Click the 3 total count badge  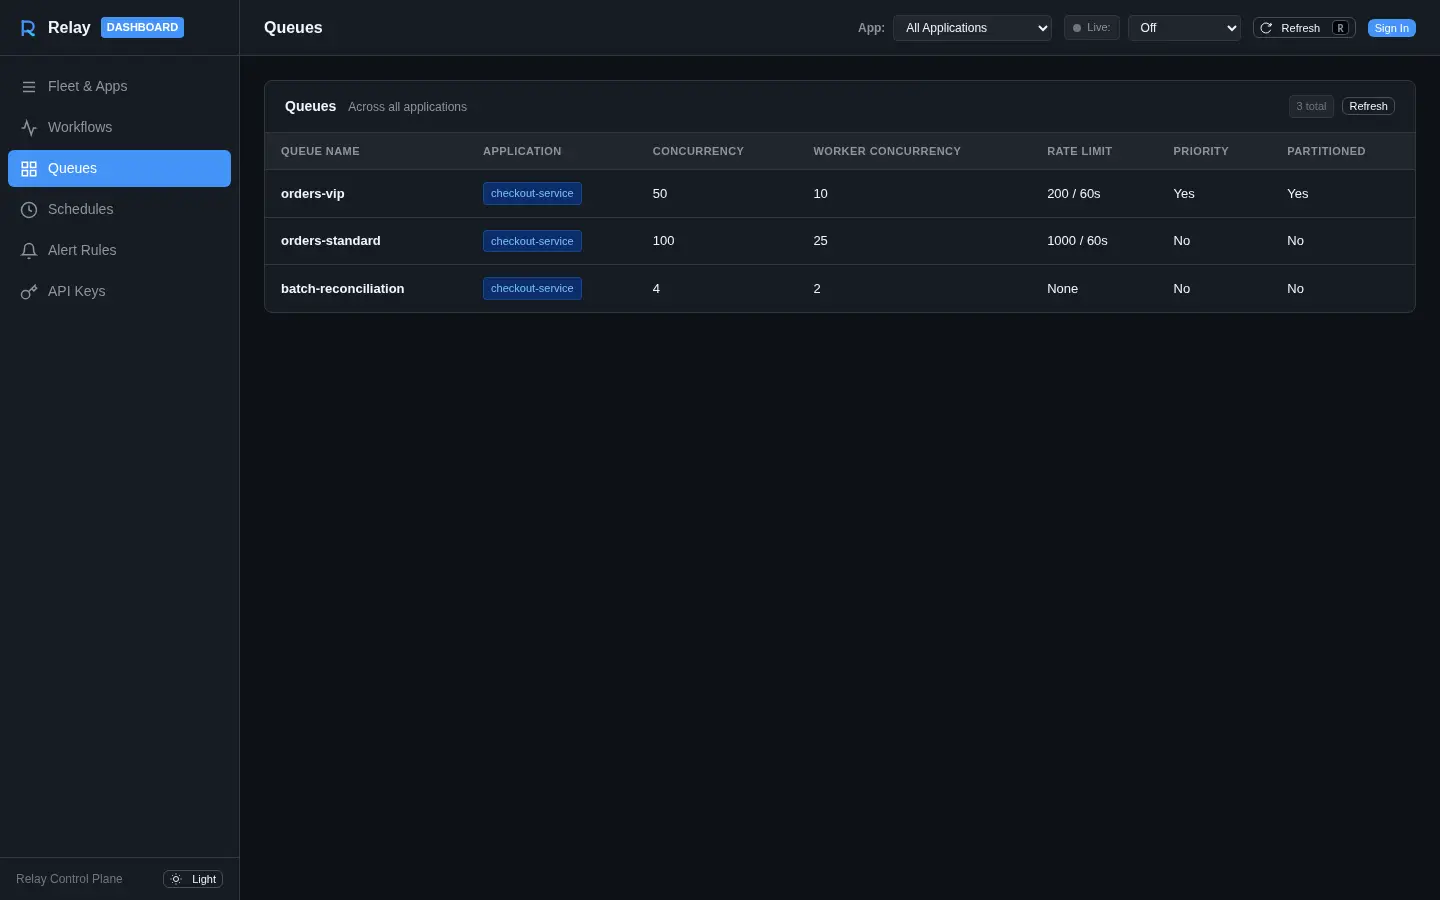tap(1311, 106)
